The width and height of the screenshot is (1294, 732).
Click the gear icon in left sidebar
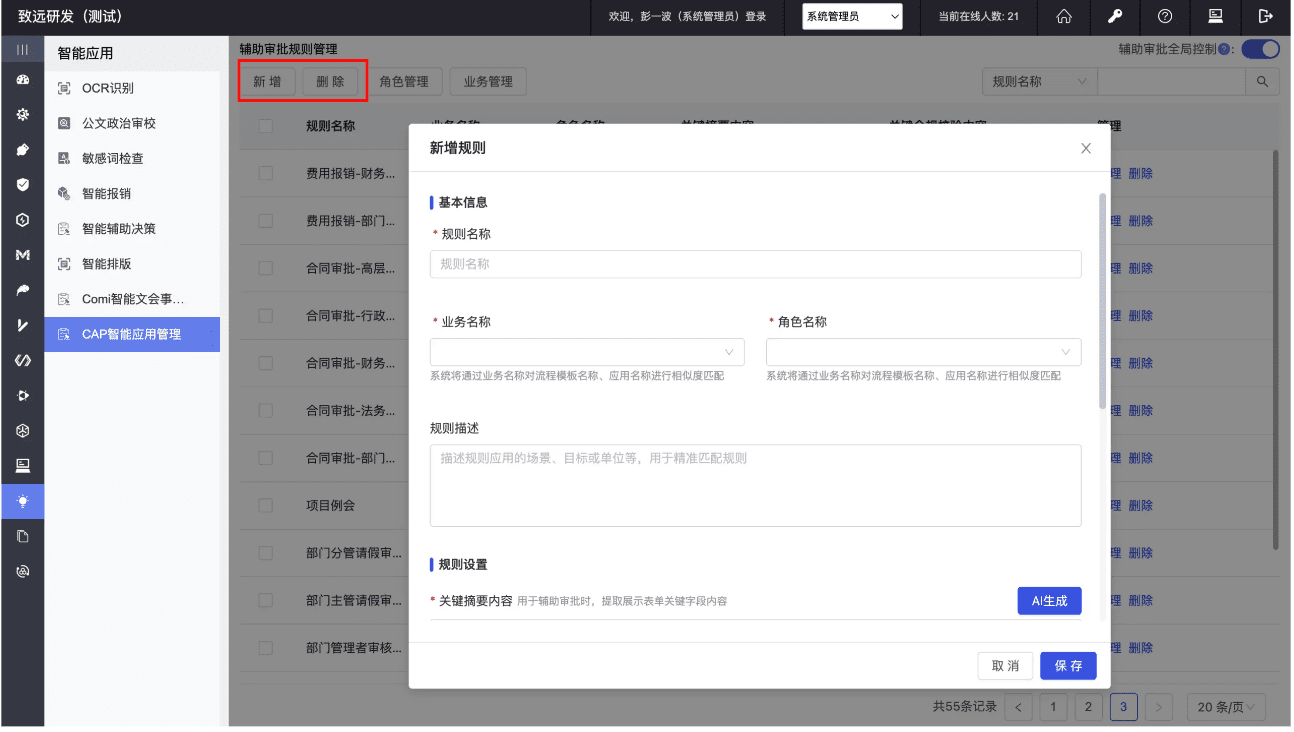[x=22, y=115]
